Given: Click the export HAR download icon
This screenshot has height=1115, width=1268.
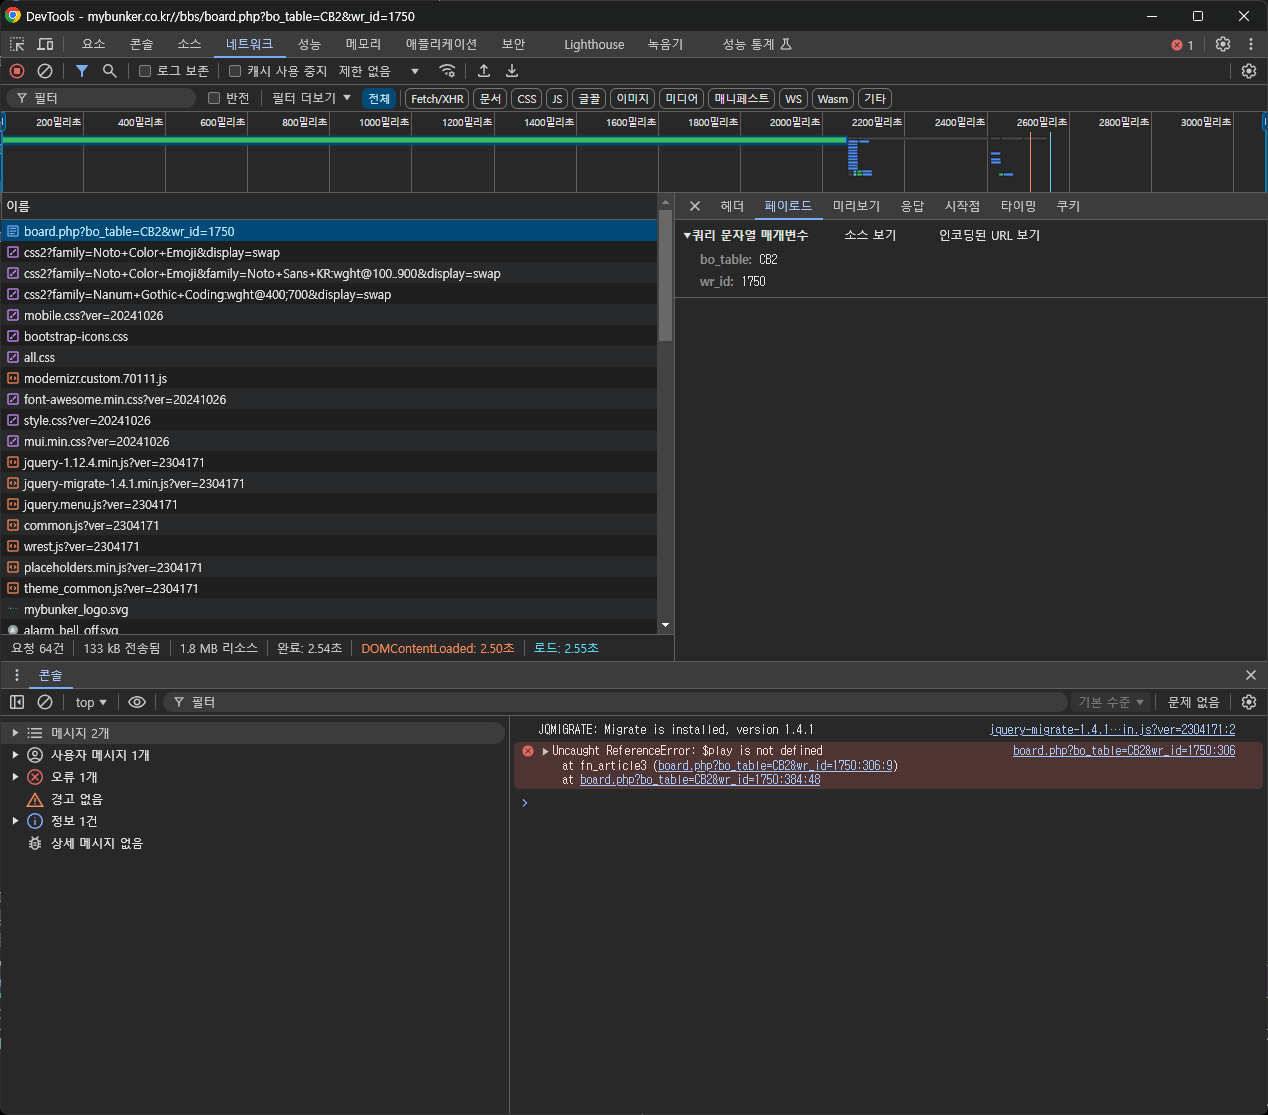Looking at the screenshot, I should tap(512, 71).
